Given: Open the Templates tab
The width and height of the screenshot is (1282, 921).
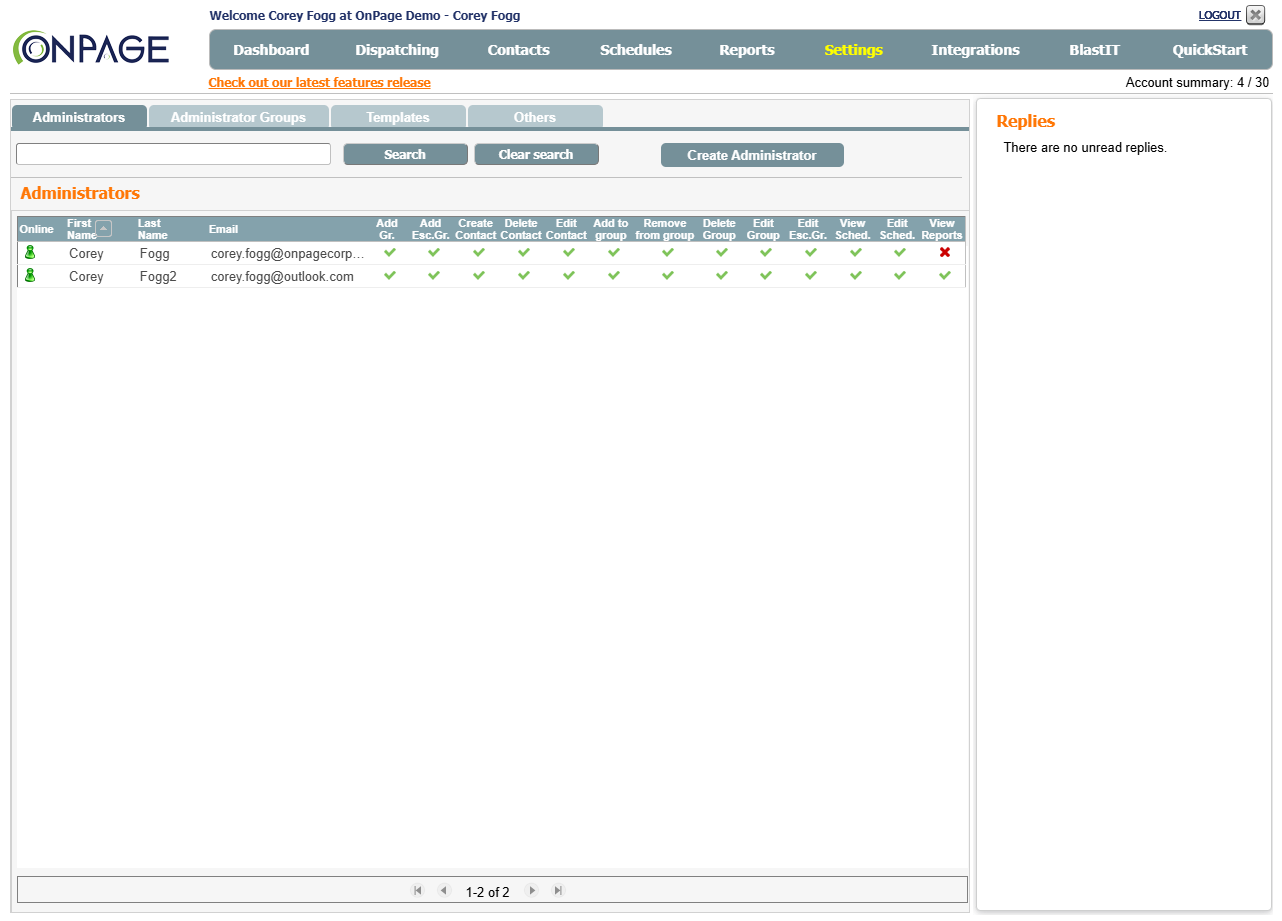Looking at the screenshot, I should 398,116.
